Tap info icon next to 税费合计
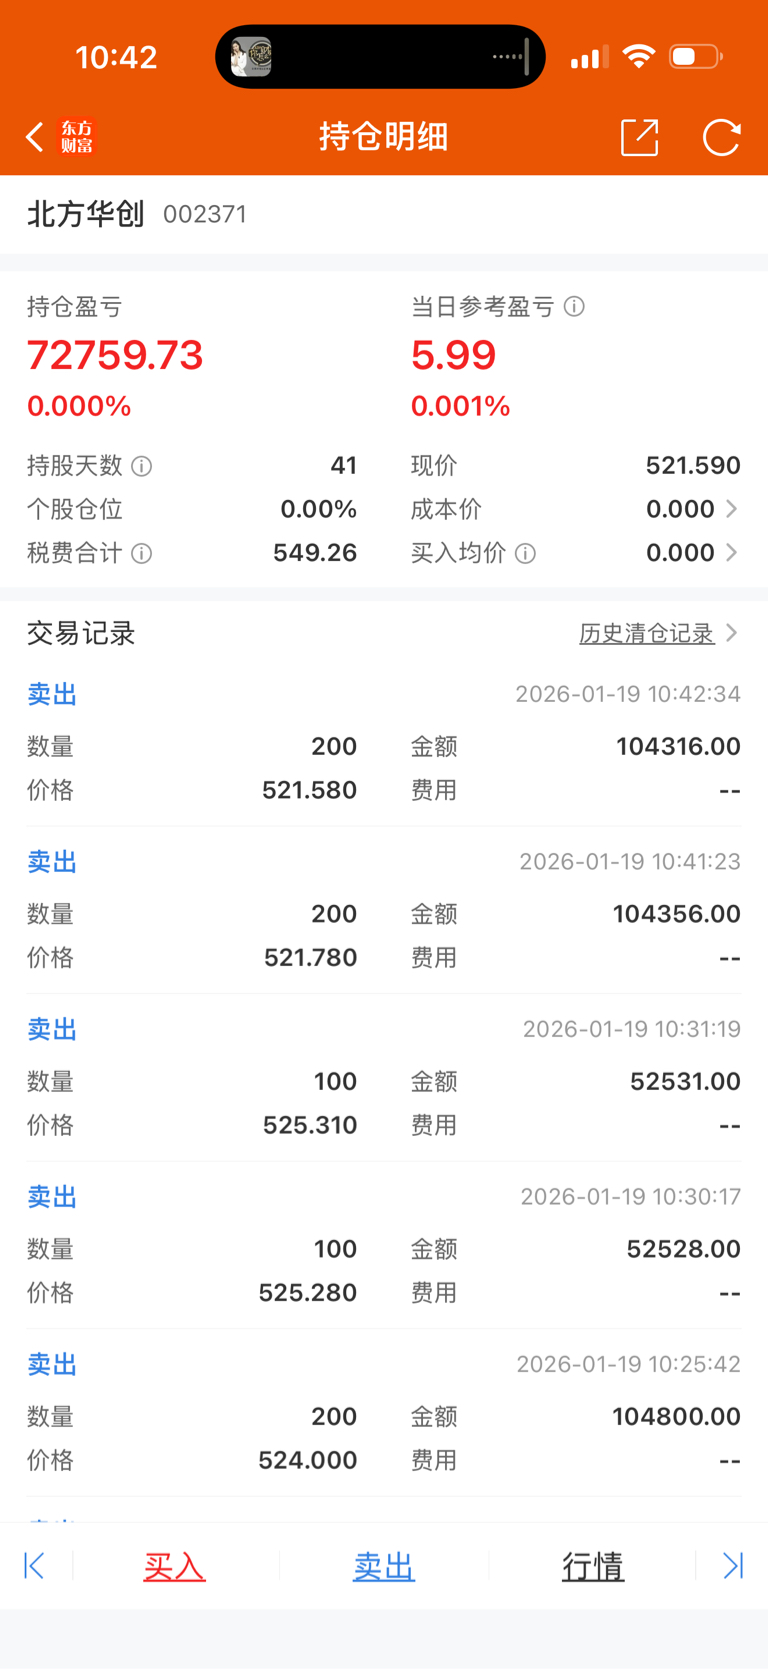768x1669 pixels. [142, 554]
